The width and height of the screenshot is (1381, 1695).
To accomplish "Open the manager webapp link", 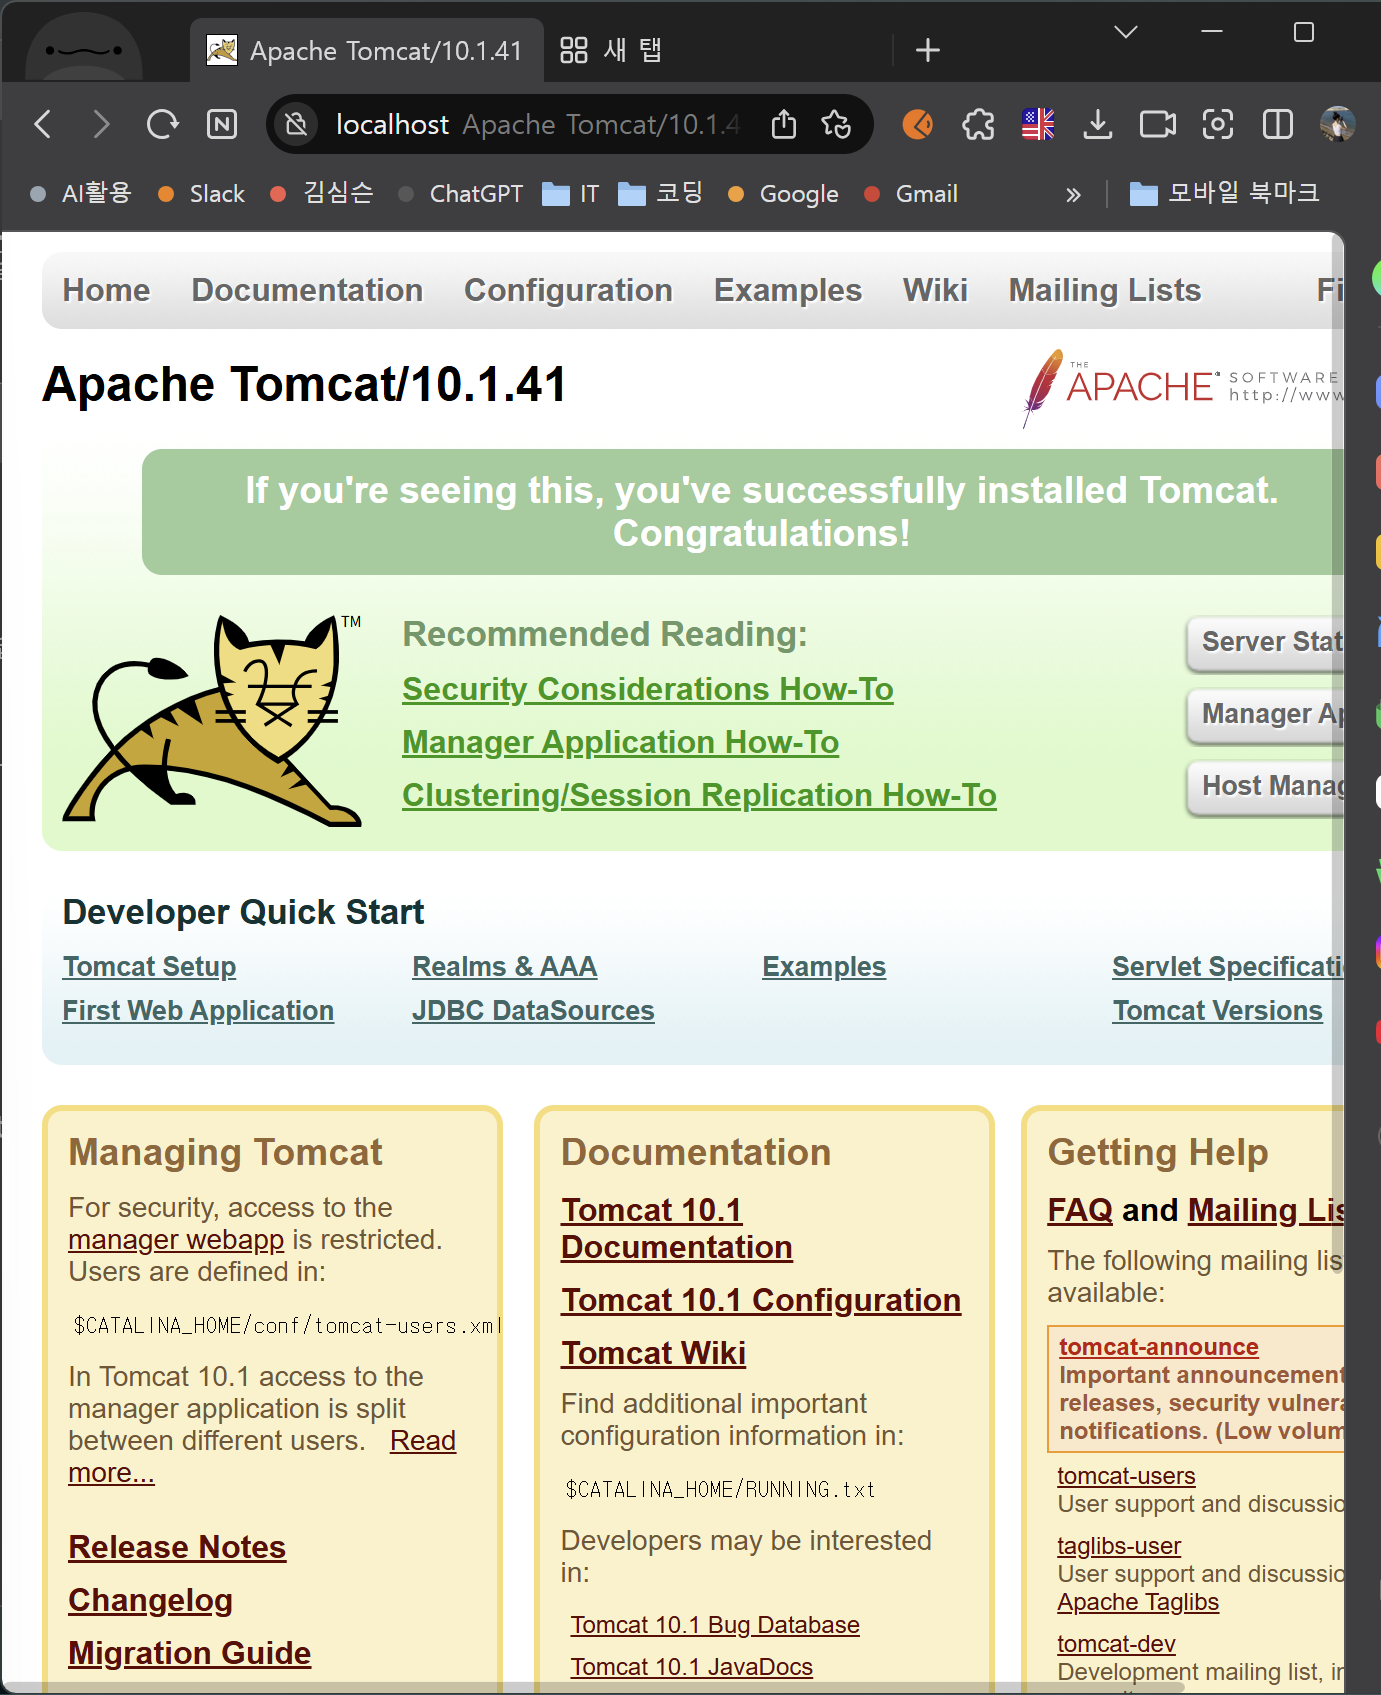I will point(176,1240).
